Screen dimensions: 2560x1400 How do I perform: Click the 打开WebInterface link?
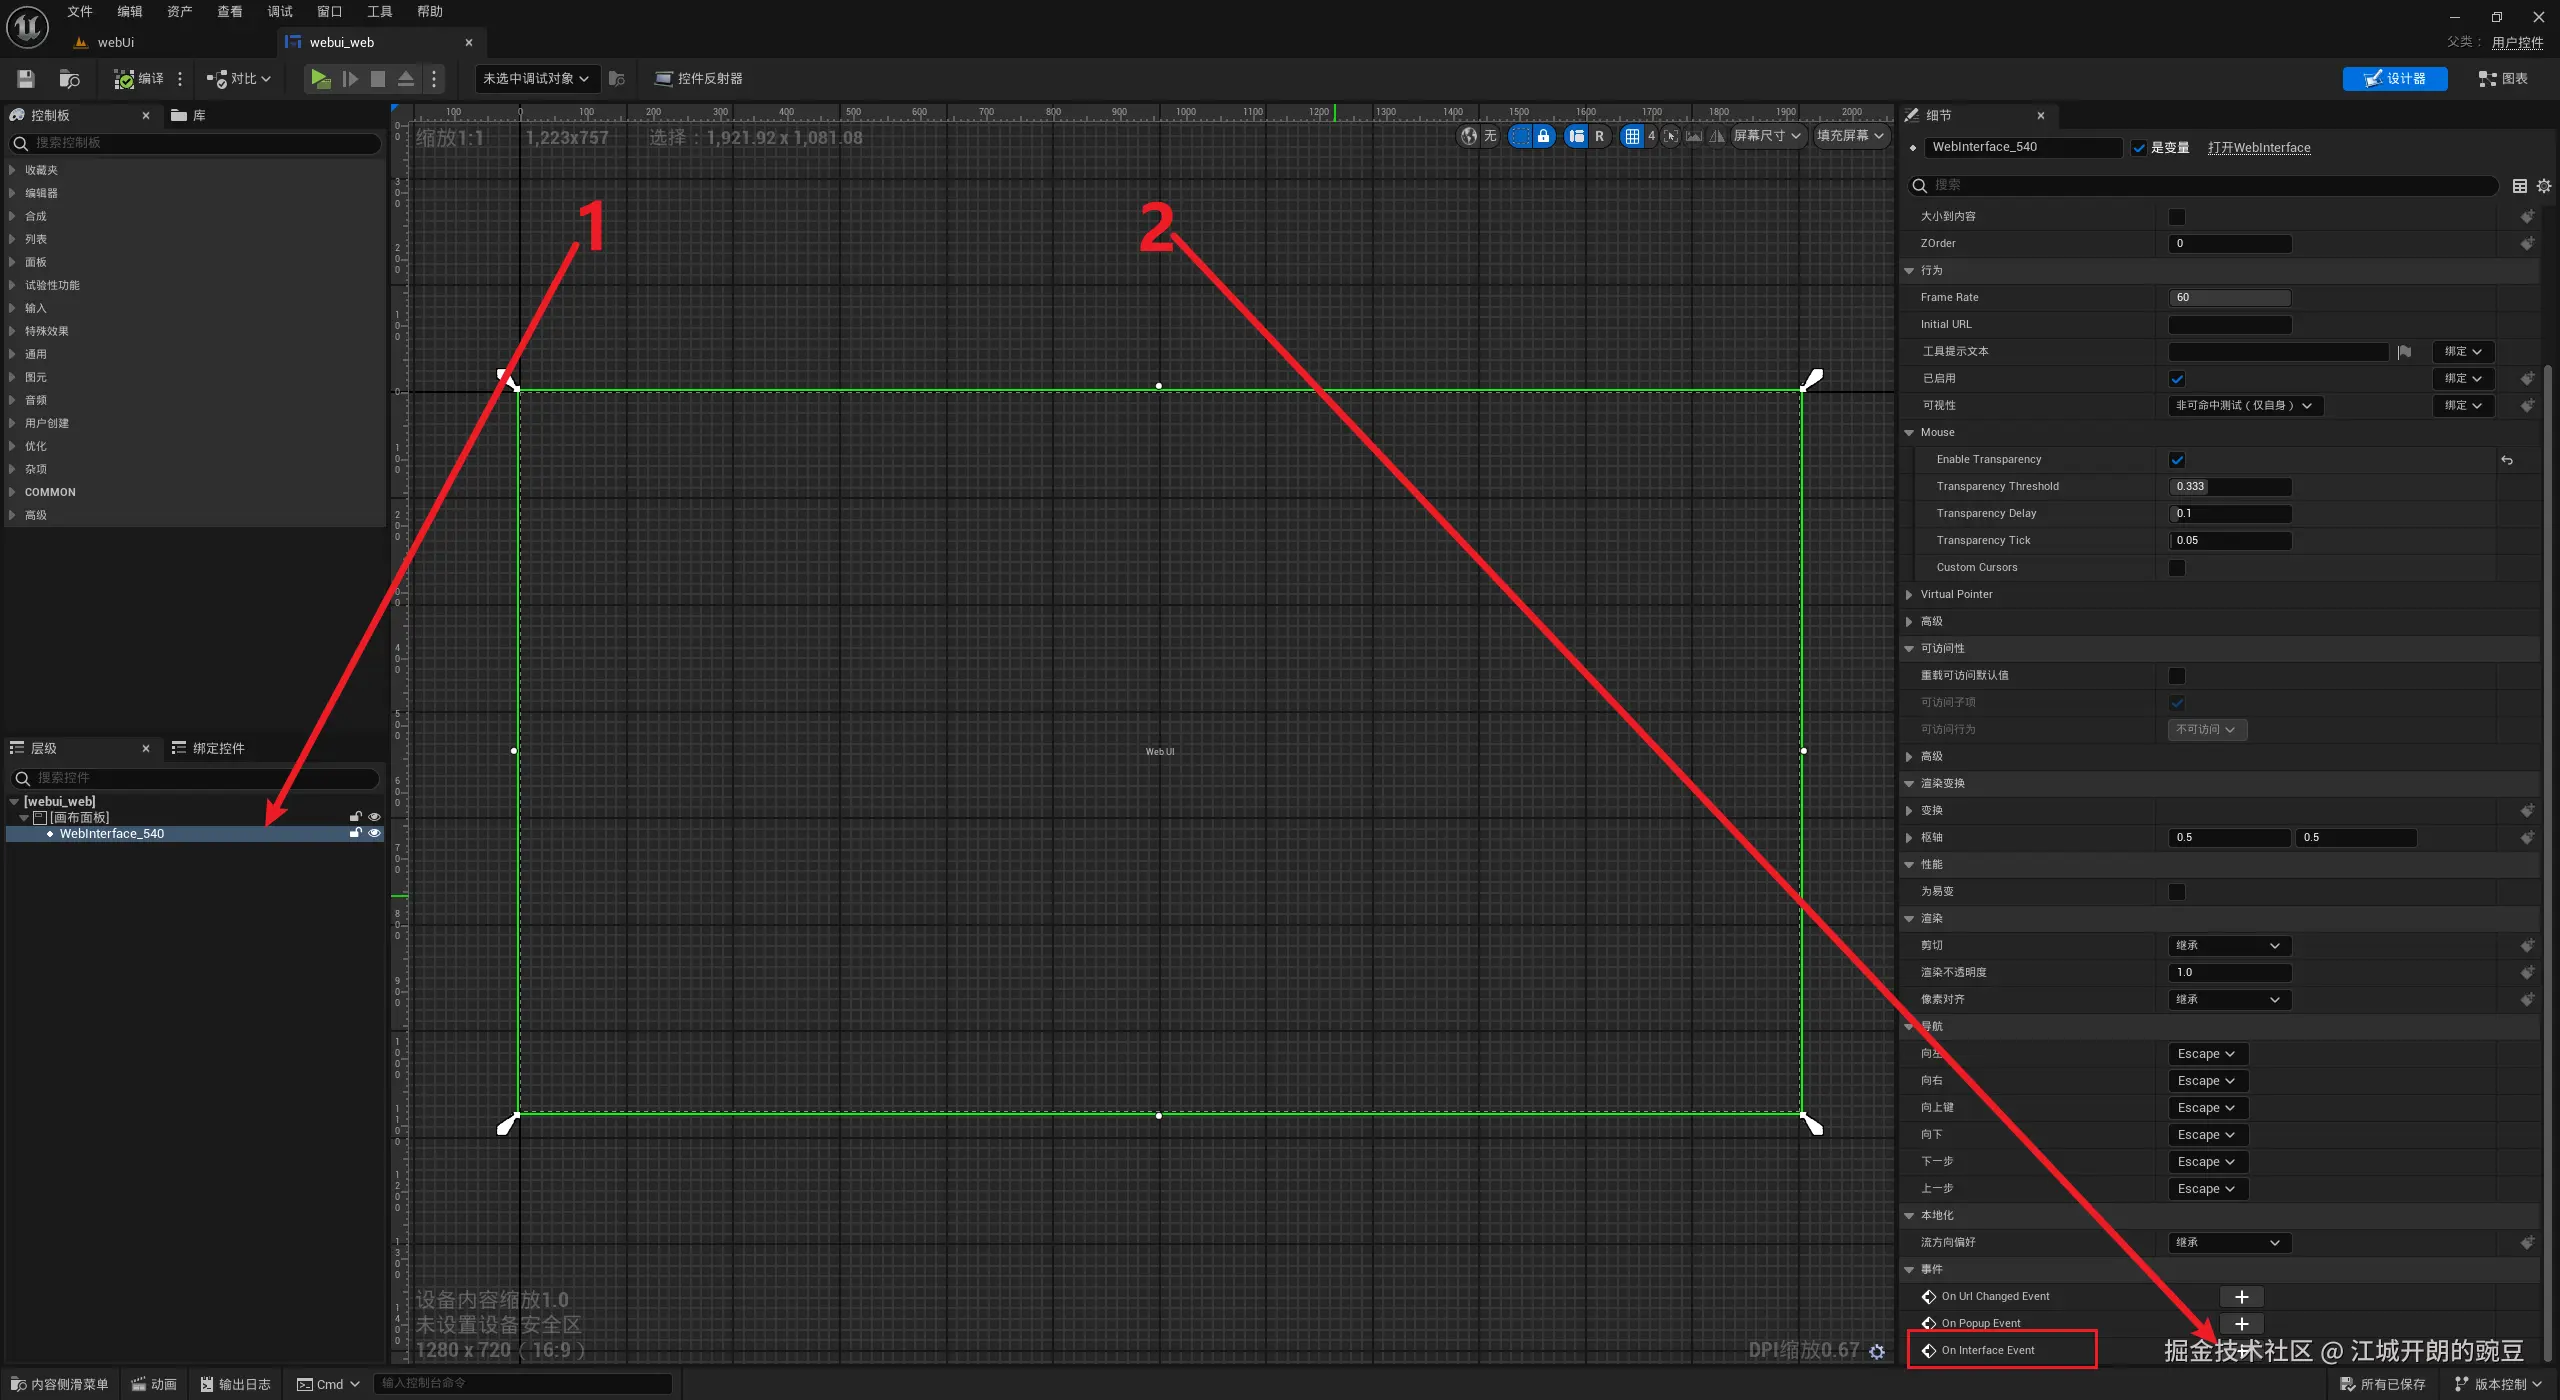point(2259,148)
